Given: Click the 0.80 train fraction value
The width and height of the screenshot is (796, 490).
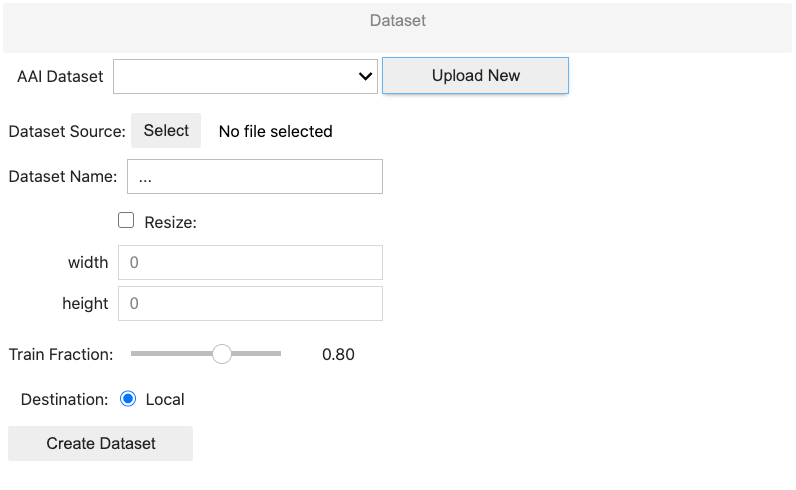Looking at the screenshot, I should (338, 354).
